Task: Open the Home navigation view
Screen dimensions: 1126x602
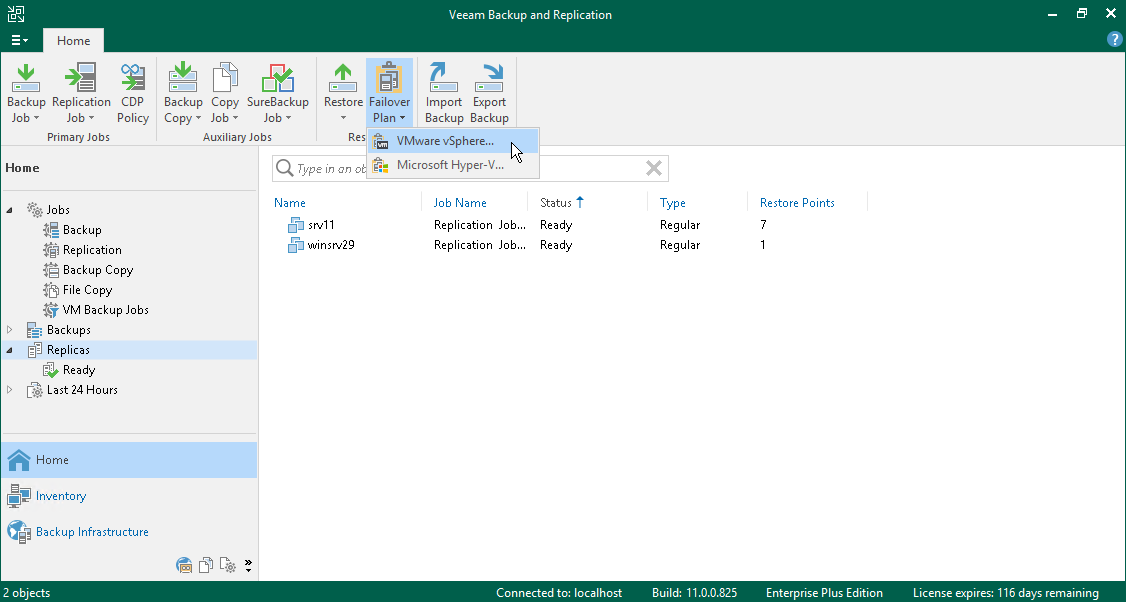Action: [129, 460]
